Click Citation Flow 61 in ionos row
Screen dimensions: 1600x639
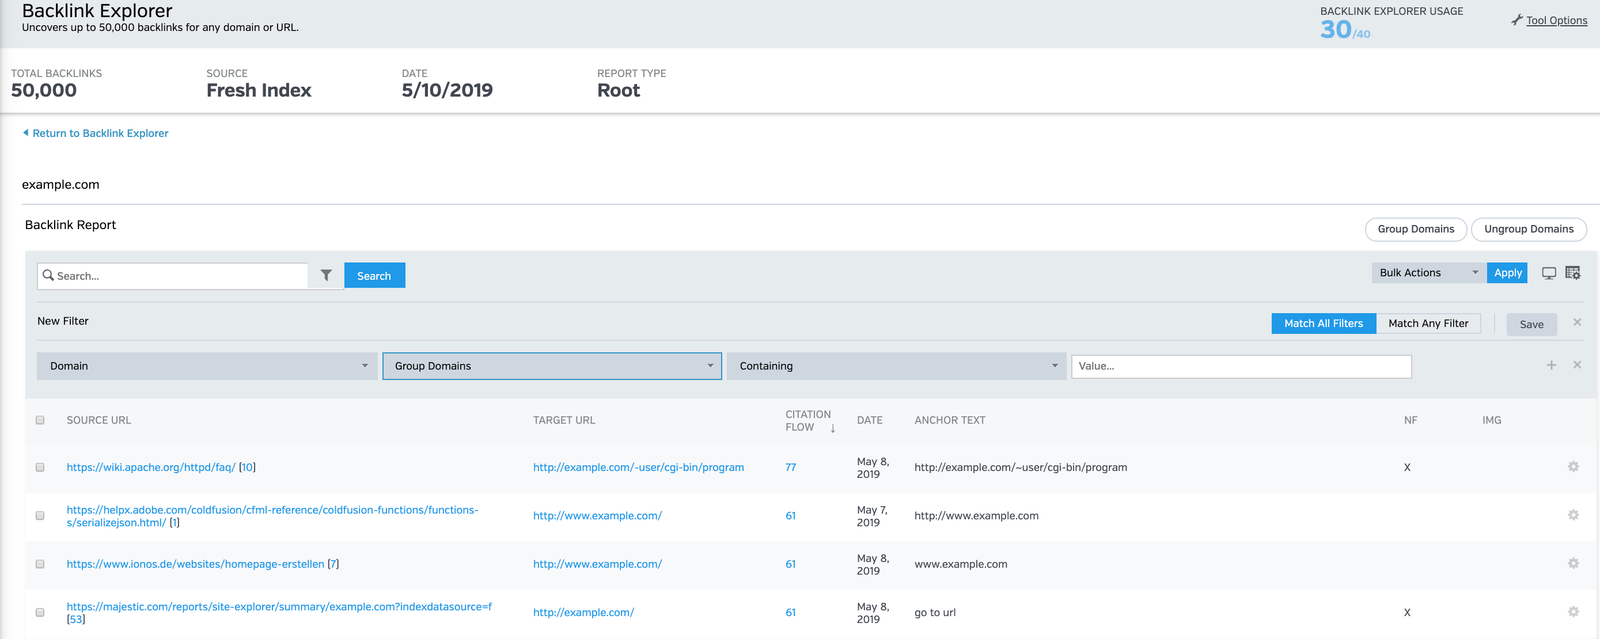[791, 564]
